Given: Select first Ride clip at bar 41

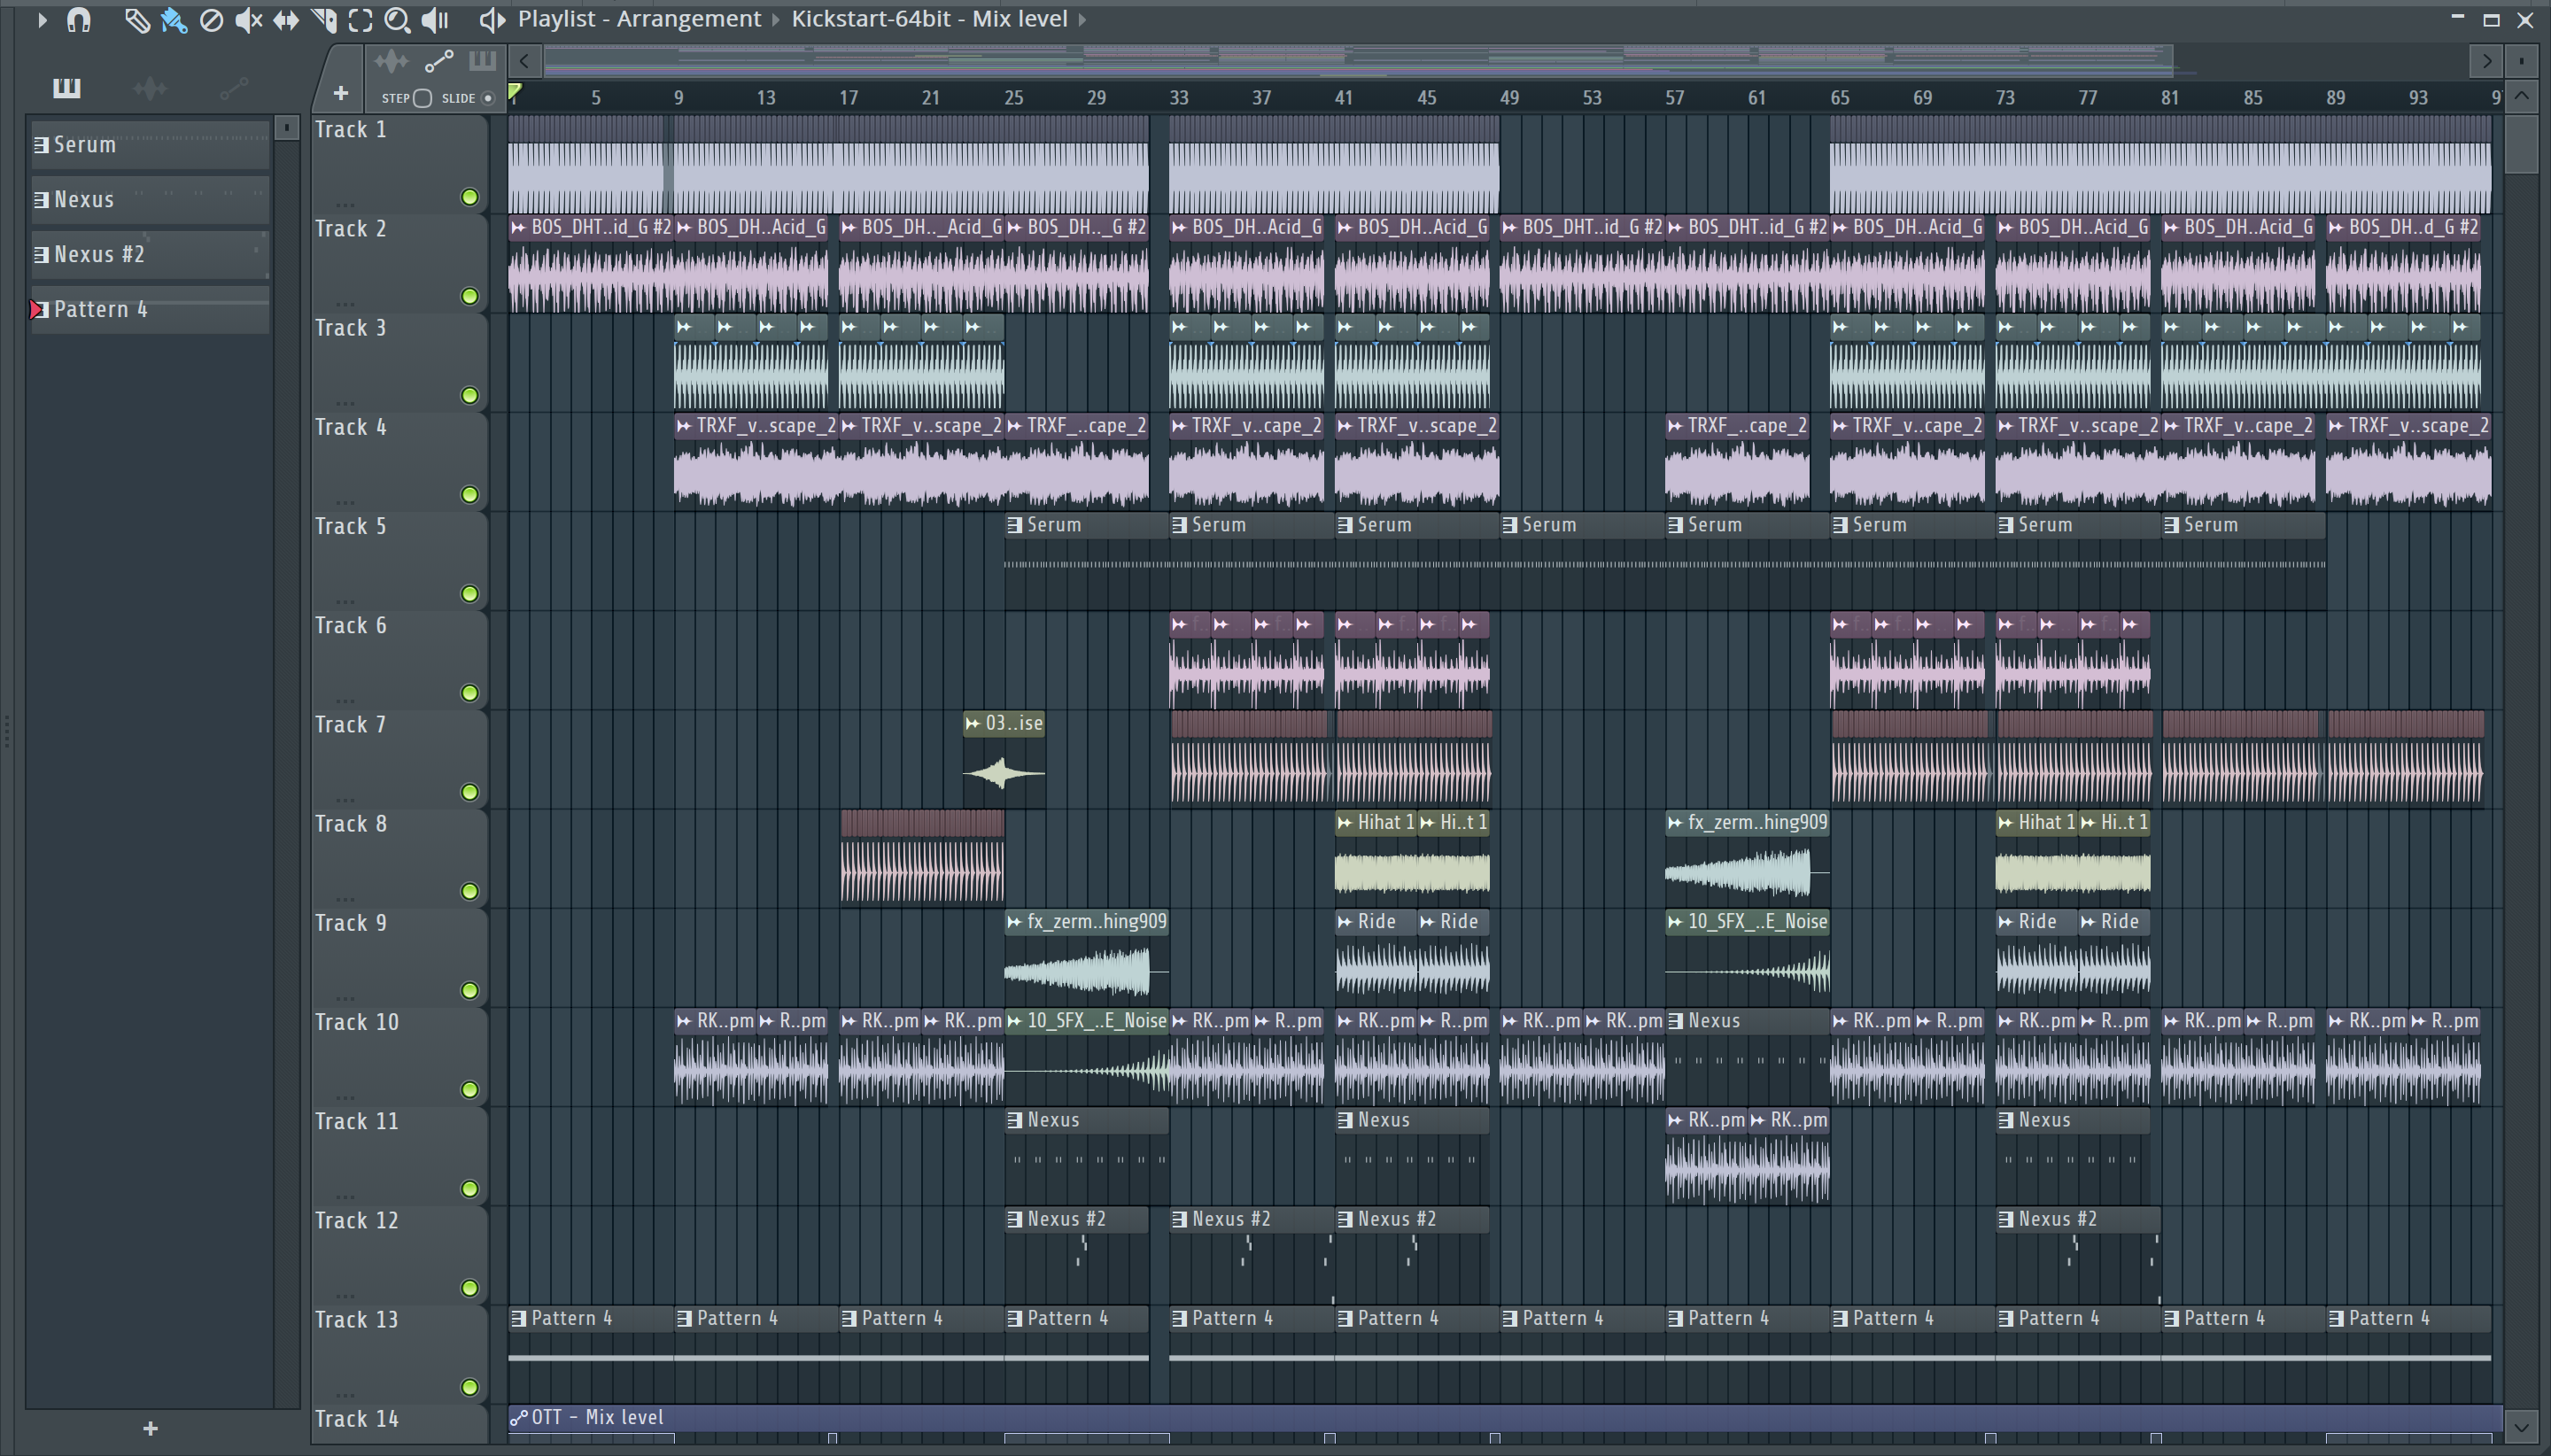Looking at the screenshot, I should click(1376, 957).
